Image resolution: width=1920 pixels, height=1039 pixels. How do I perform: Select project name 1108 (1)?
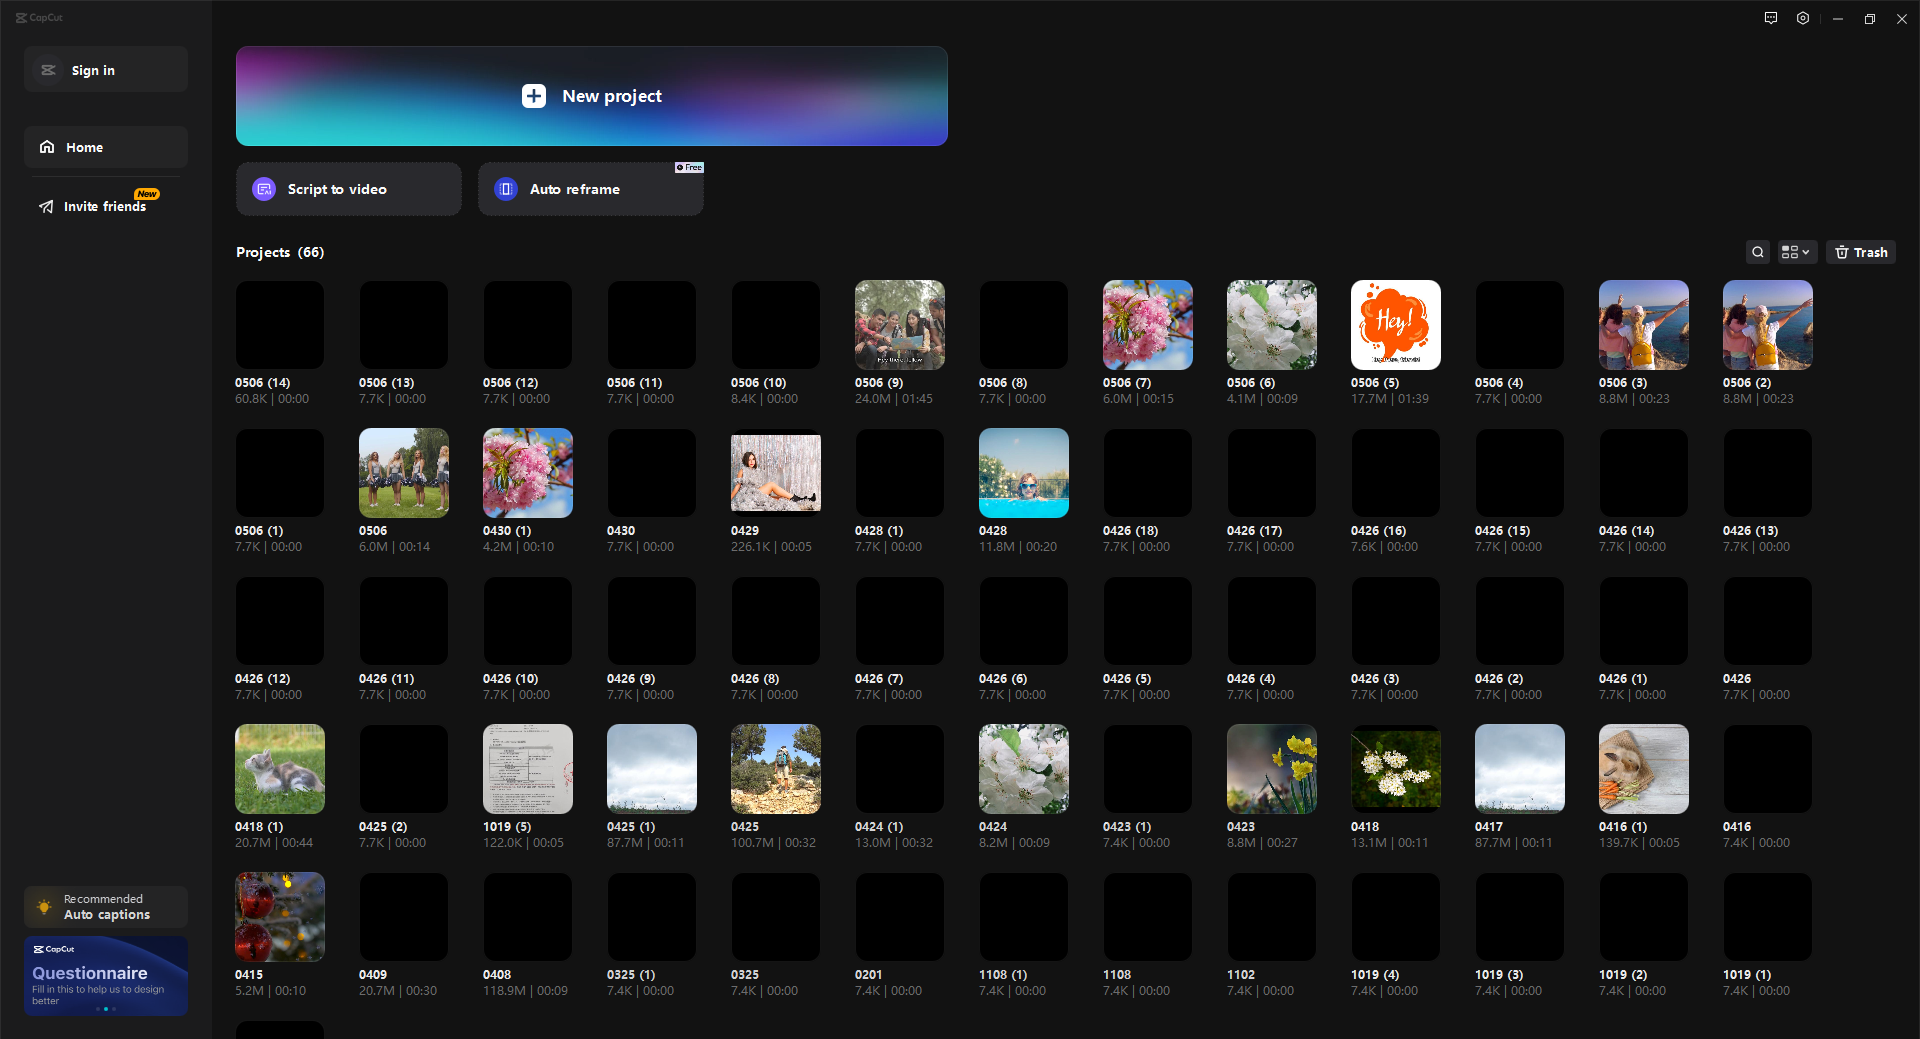1003,975
